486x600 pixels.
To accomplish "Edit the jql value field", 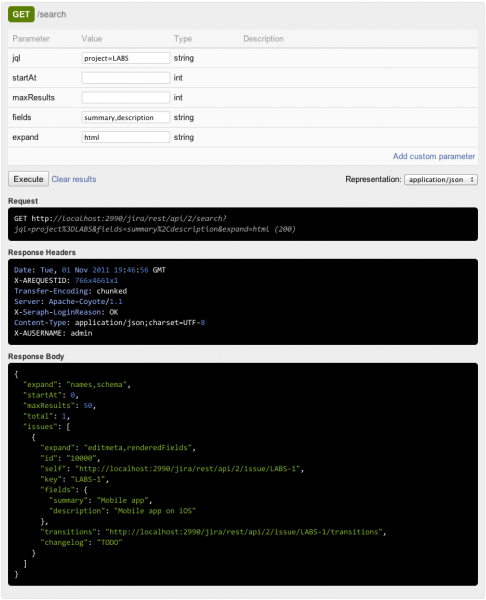I will 126,58.
